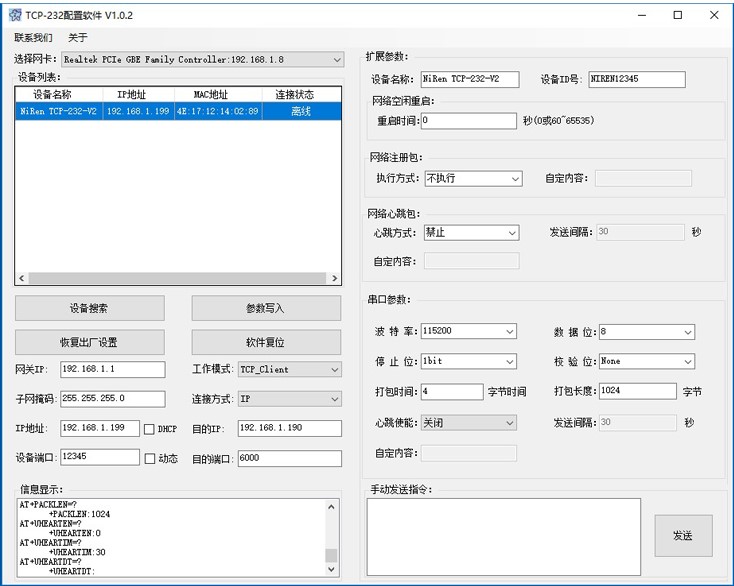Focus the 打包时间 input field
The image size is (734, 586).
tap(452, 392)
